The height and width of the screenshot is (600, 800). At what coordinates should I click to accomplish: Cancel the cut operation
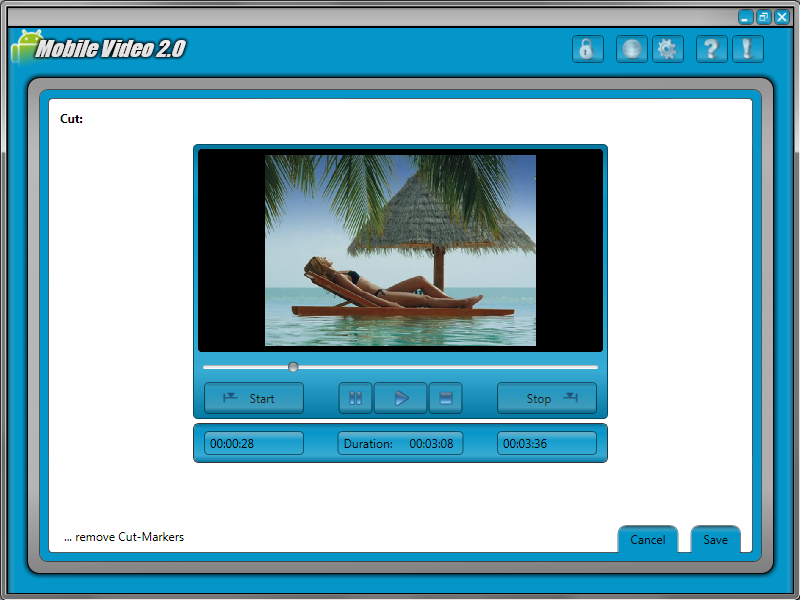(x=647, y=539)
